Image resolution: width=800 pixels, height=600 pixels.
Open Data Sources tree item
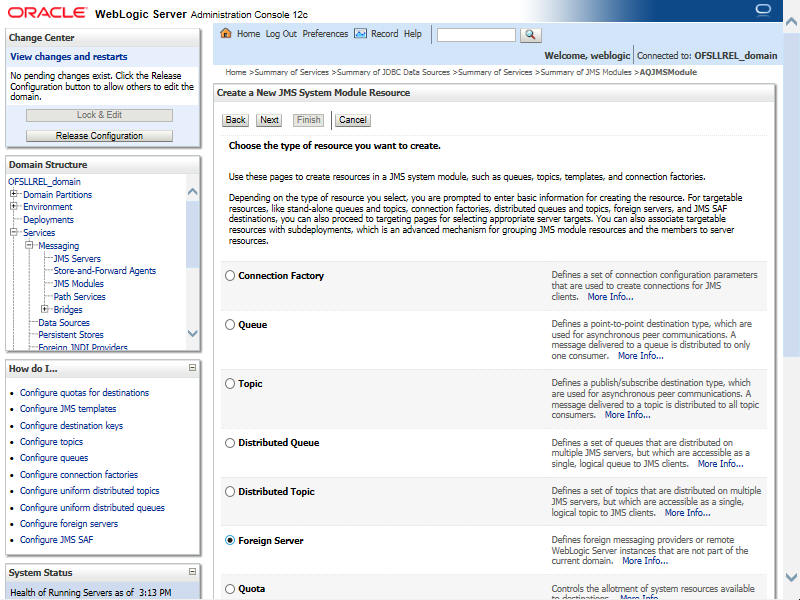click(64, 323)
